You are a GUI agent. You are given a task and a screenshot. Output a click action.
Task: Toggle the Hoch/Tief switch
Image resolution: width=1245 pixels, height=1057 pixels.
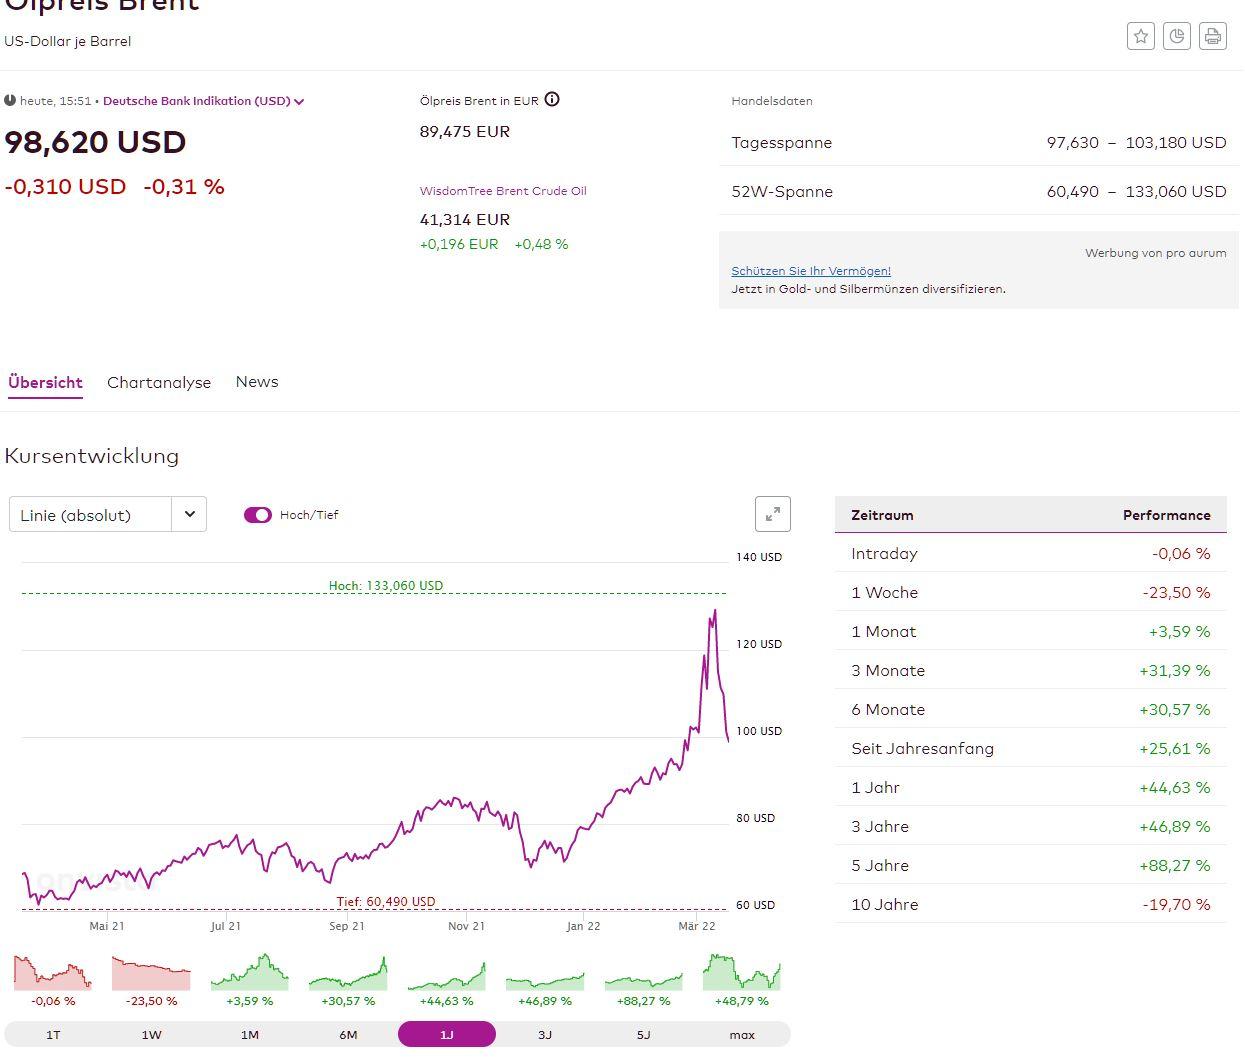click(258, 515)
